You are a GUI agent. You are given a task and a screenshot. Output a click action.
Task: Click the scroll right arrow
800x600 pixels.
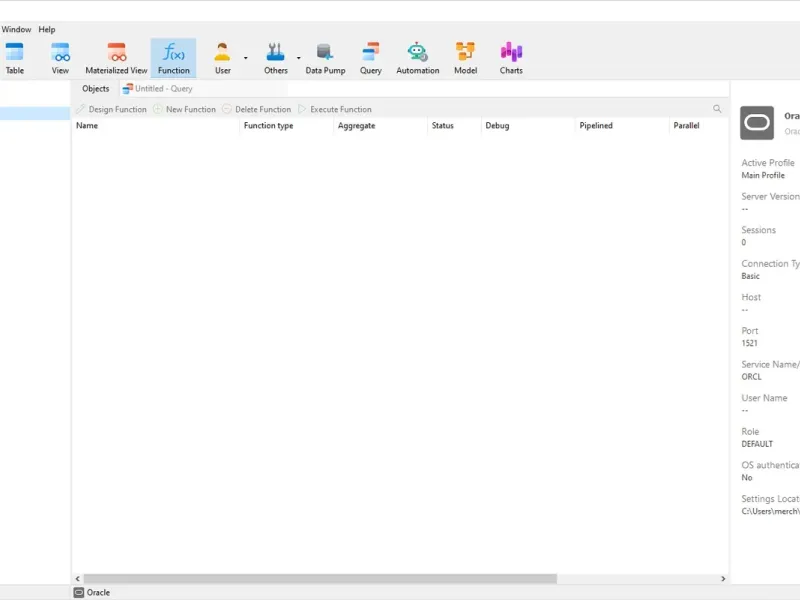click(x=722, y=579)
